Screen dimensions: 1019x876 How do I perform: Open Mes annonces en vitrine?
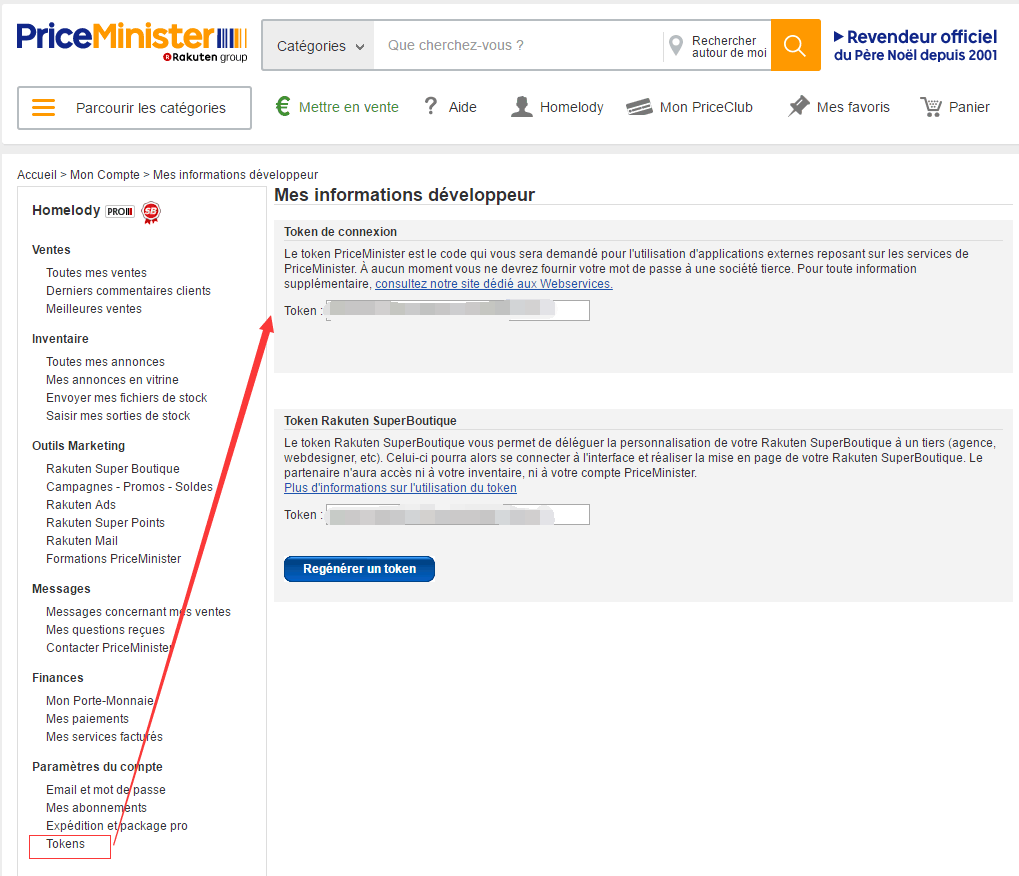tap(112, 380)
